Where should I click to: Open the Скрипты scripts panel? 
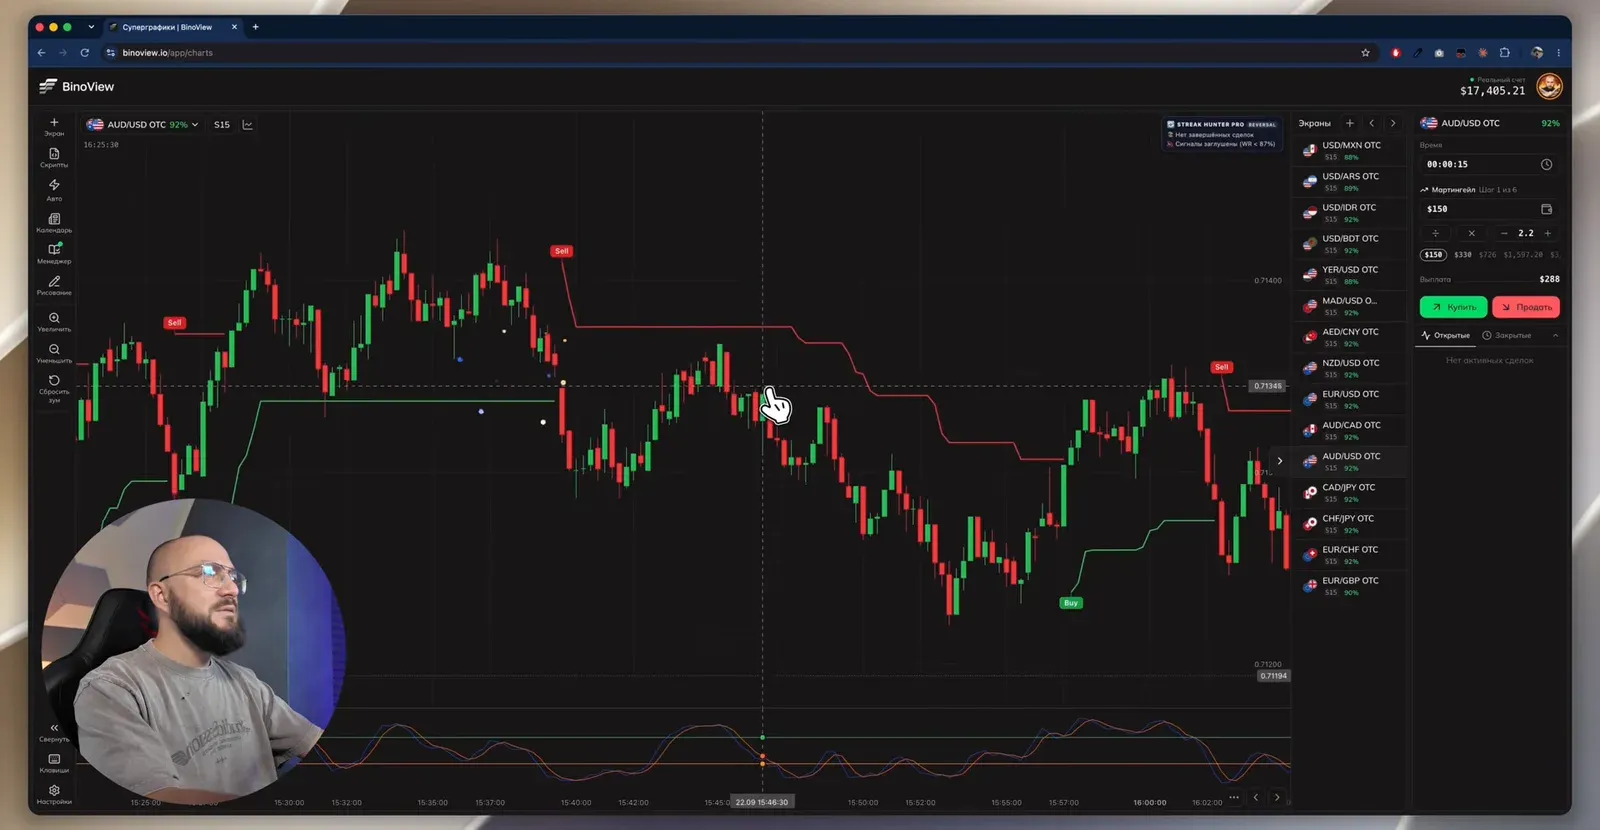pyautogui.click(x=54, y=158)
